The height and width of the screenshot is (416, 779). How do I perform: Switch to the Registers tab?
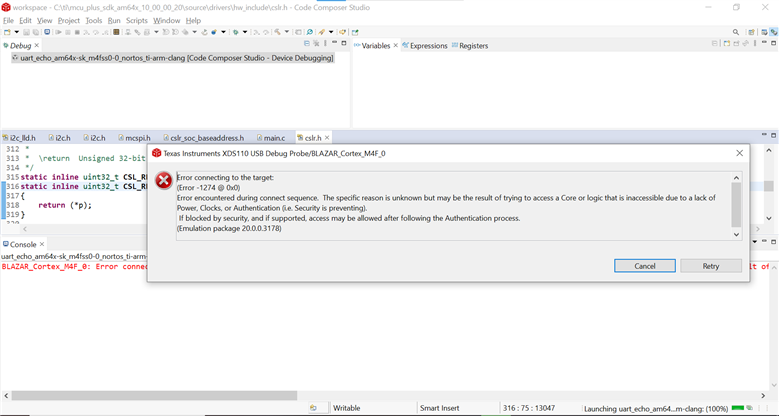(469, 46)
